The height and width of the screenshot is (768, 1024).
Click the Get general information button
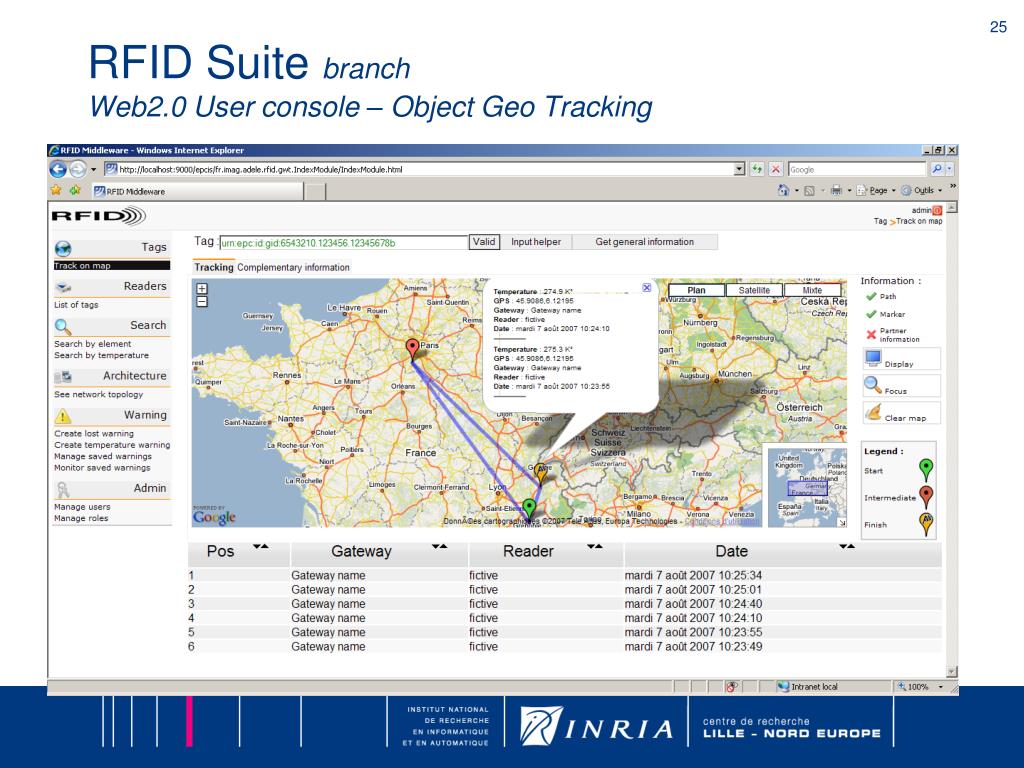(645, 242)
